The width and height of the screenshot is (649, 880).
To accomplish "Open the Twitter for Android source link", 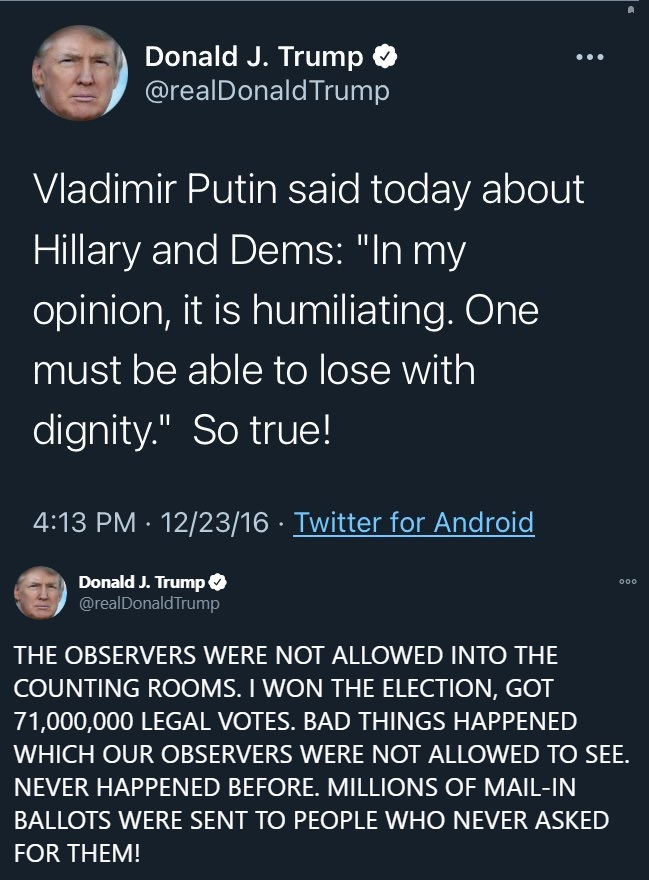I will [x=414, y=522].
